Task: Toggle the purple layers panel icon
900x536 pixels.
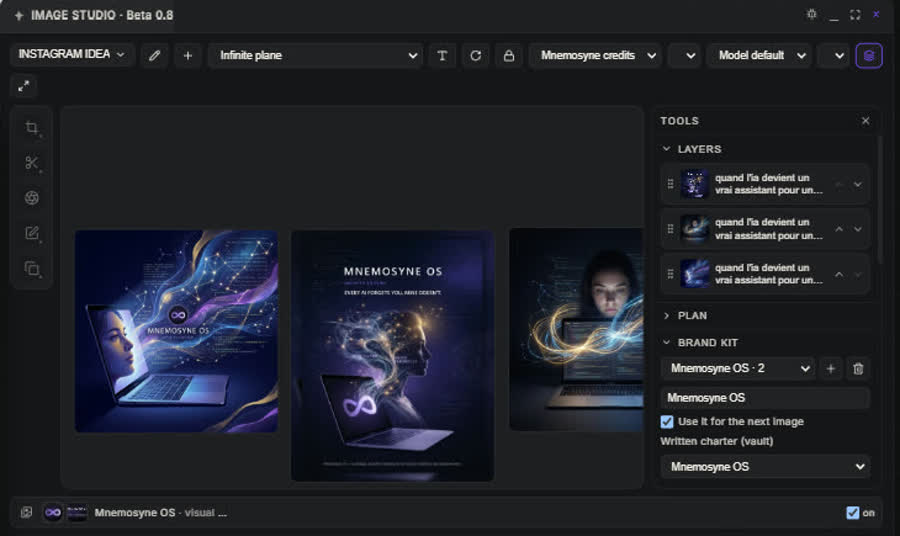Action: coord(869,56)
